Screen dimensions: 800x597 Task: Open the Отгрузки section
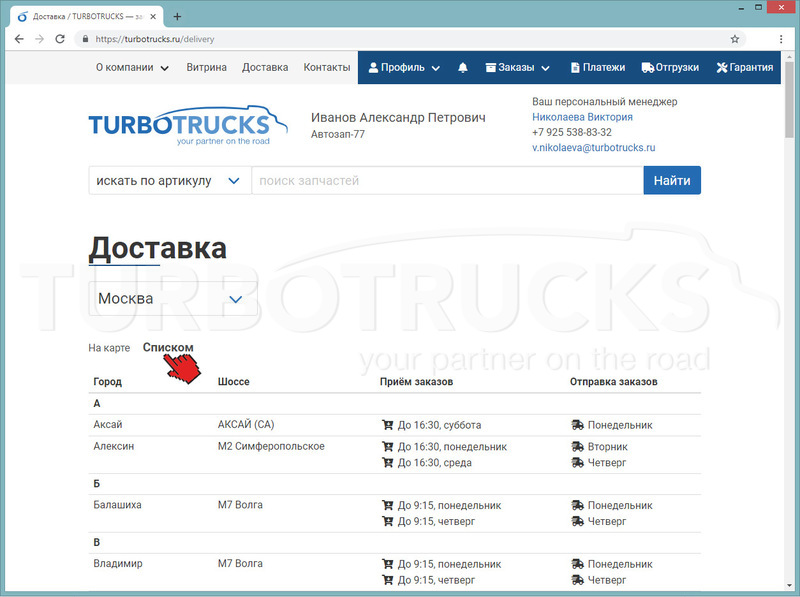670,67
